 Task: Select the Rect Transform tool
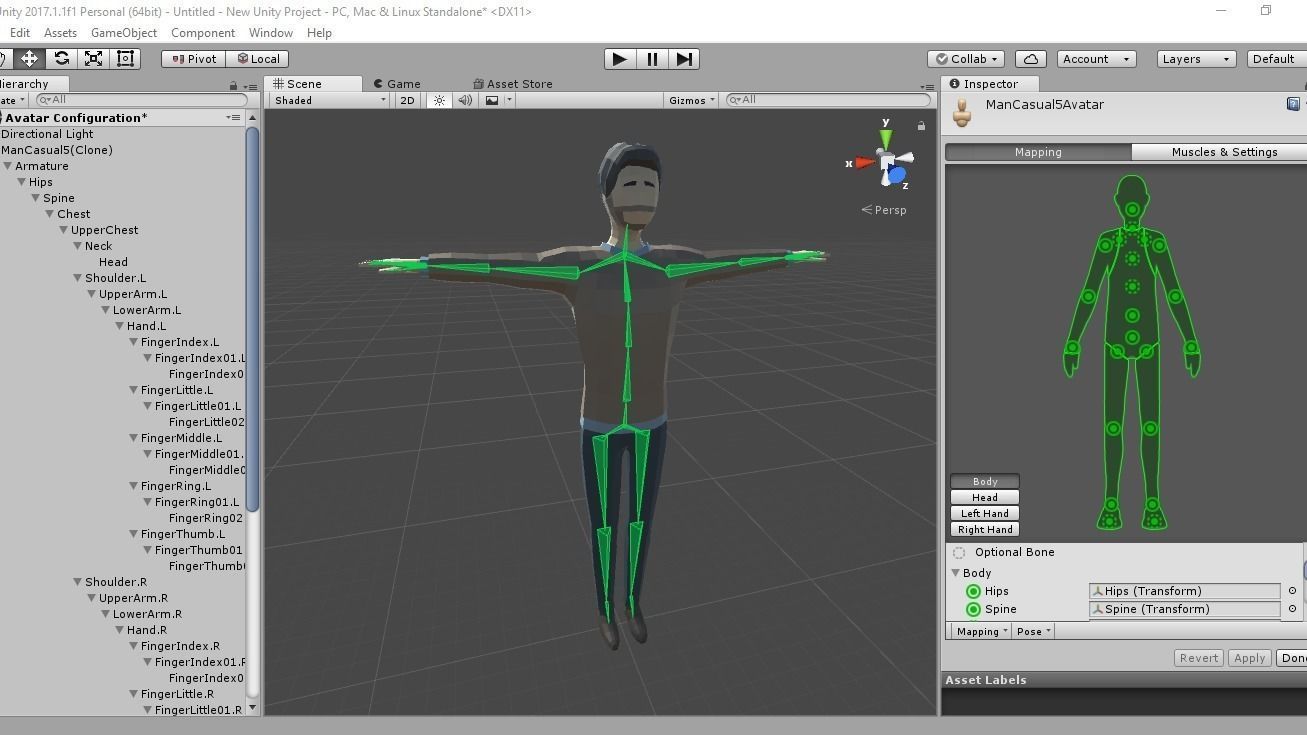point(125,59)
